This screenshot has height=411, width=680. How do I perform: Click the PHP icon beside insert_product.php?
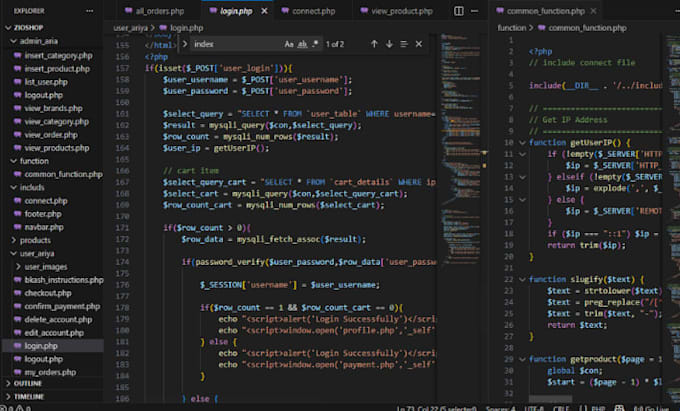(17, 68)
